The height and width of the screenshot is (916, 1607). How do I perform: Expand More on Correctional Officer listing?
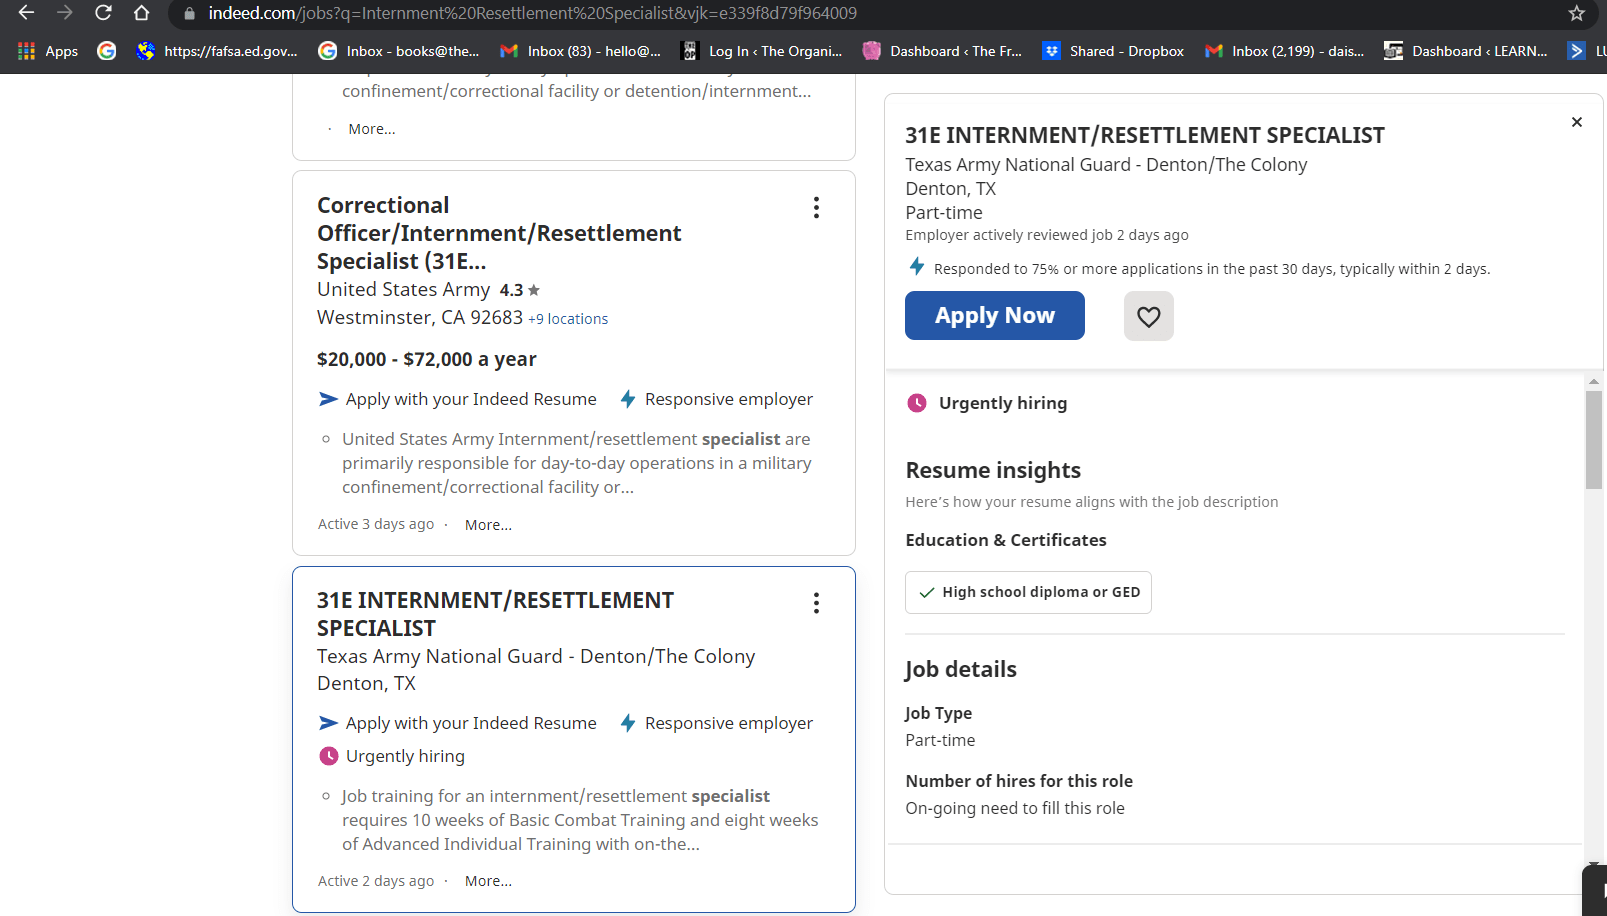[x=488, y=525]
